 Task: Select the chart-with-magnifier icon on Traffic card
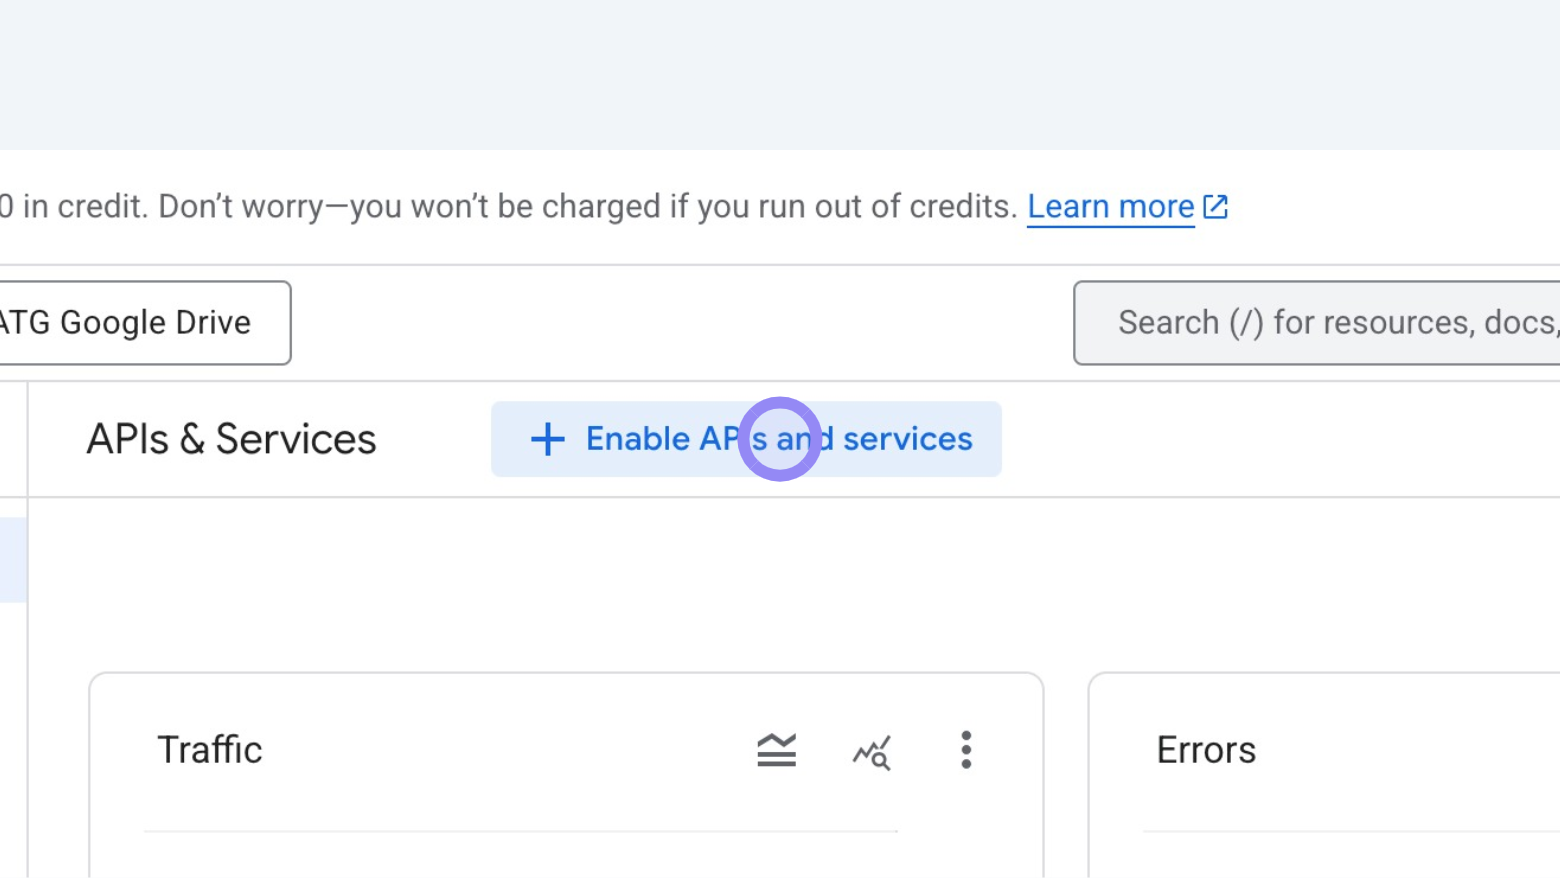click(871, 752)
